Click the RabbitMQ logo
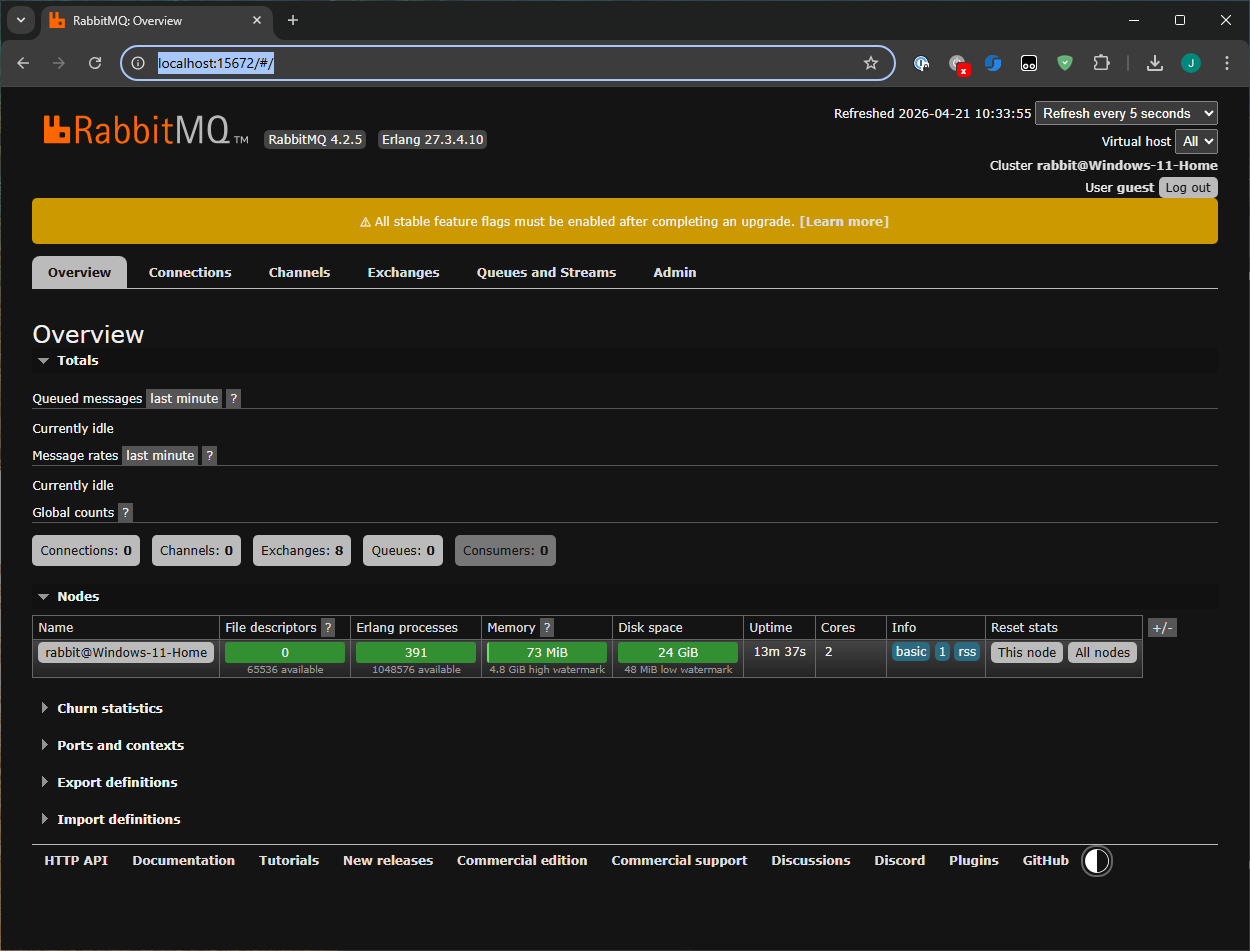1250x951 pixels. (146, 131)
